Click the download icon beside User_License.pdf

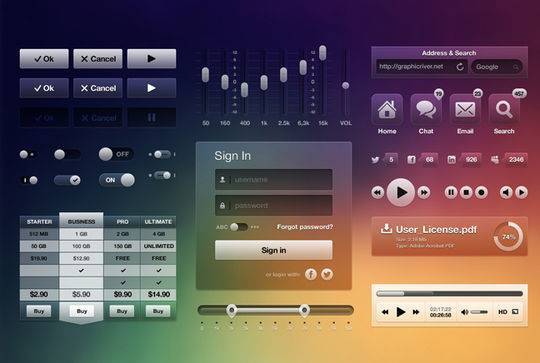pyautogui.click(x=386, y=229)
